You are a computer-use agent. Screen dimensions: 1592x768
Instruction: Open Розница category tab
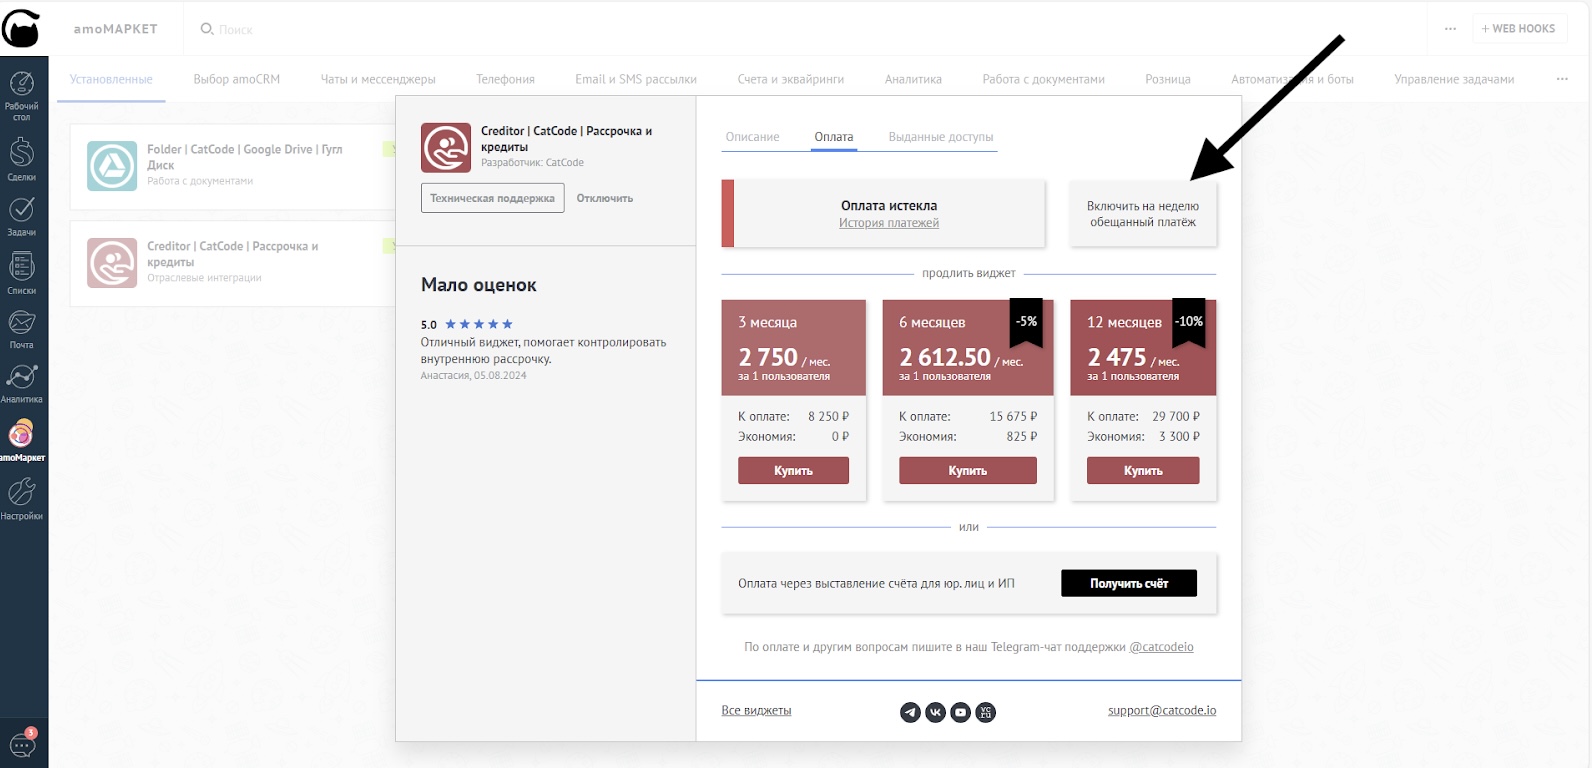[1168, 79]
